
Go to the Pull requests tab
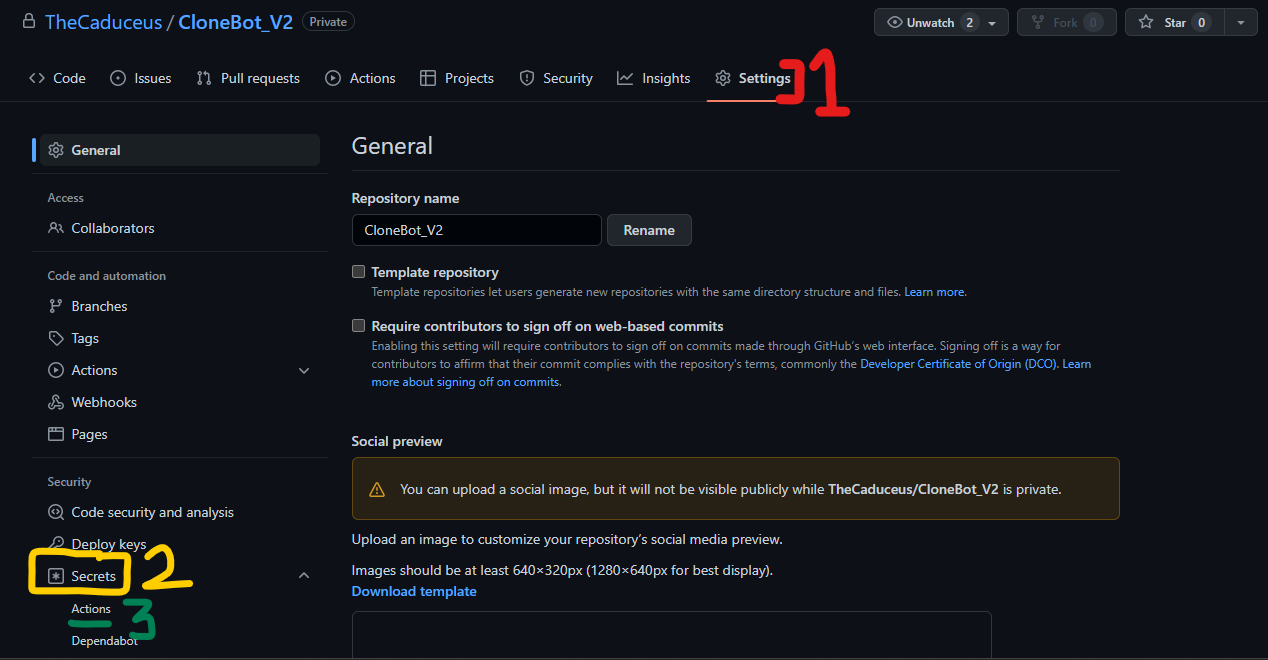248,78
